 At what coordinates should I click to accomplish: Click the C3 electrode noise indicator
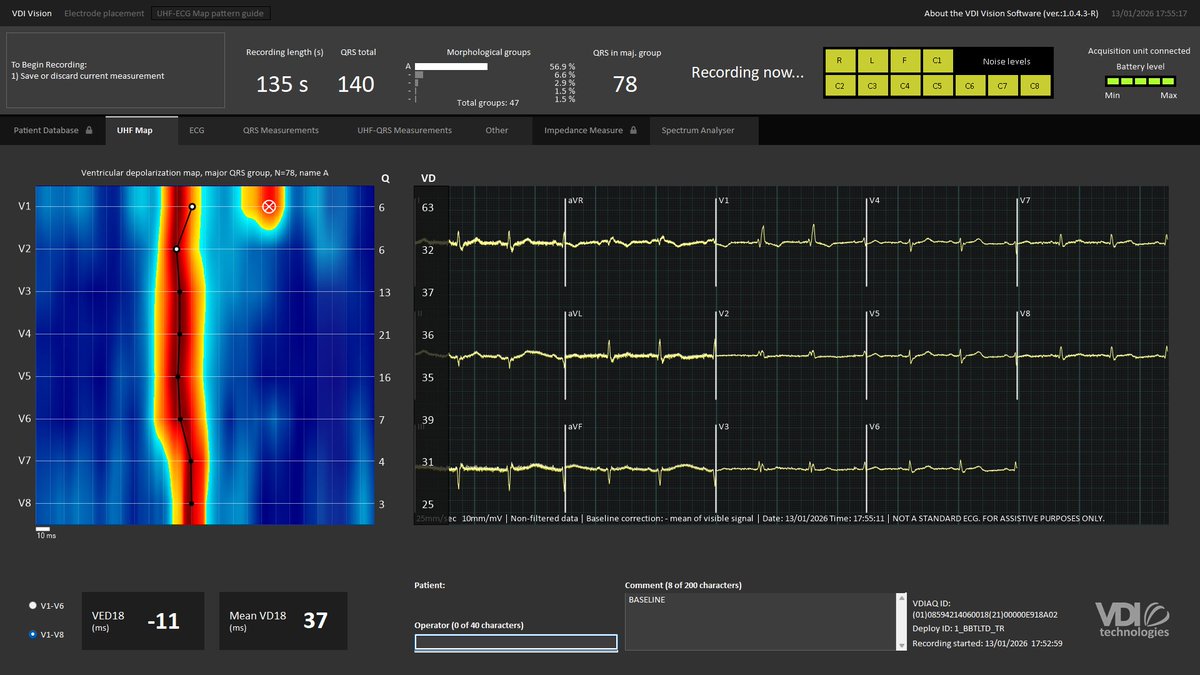tap(872, 86)
